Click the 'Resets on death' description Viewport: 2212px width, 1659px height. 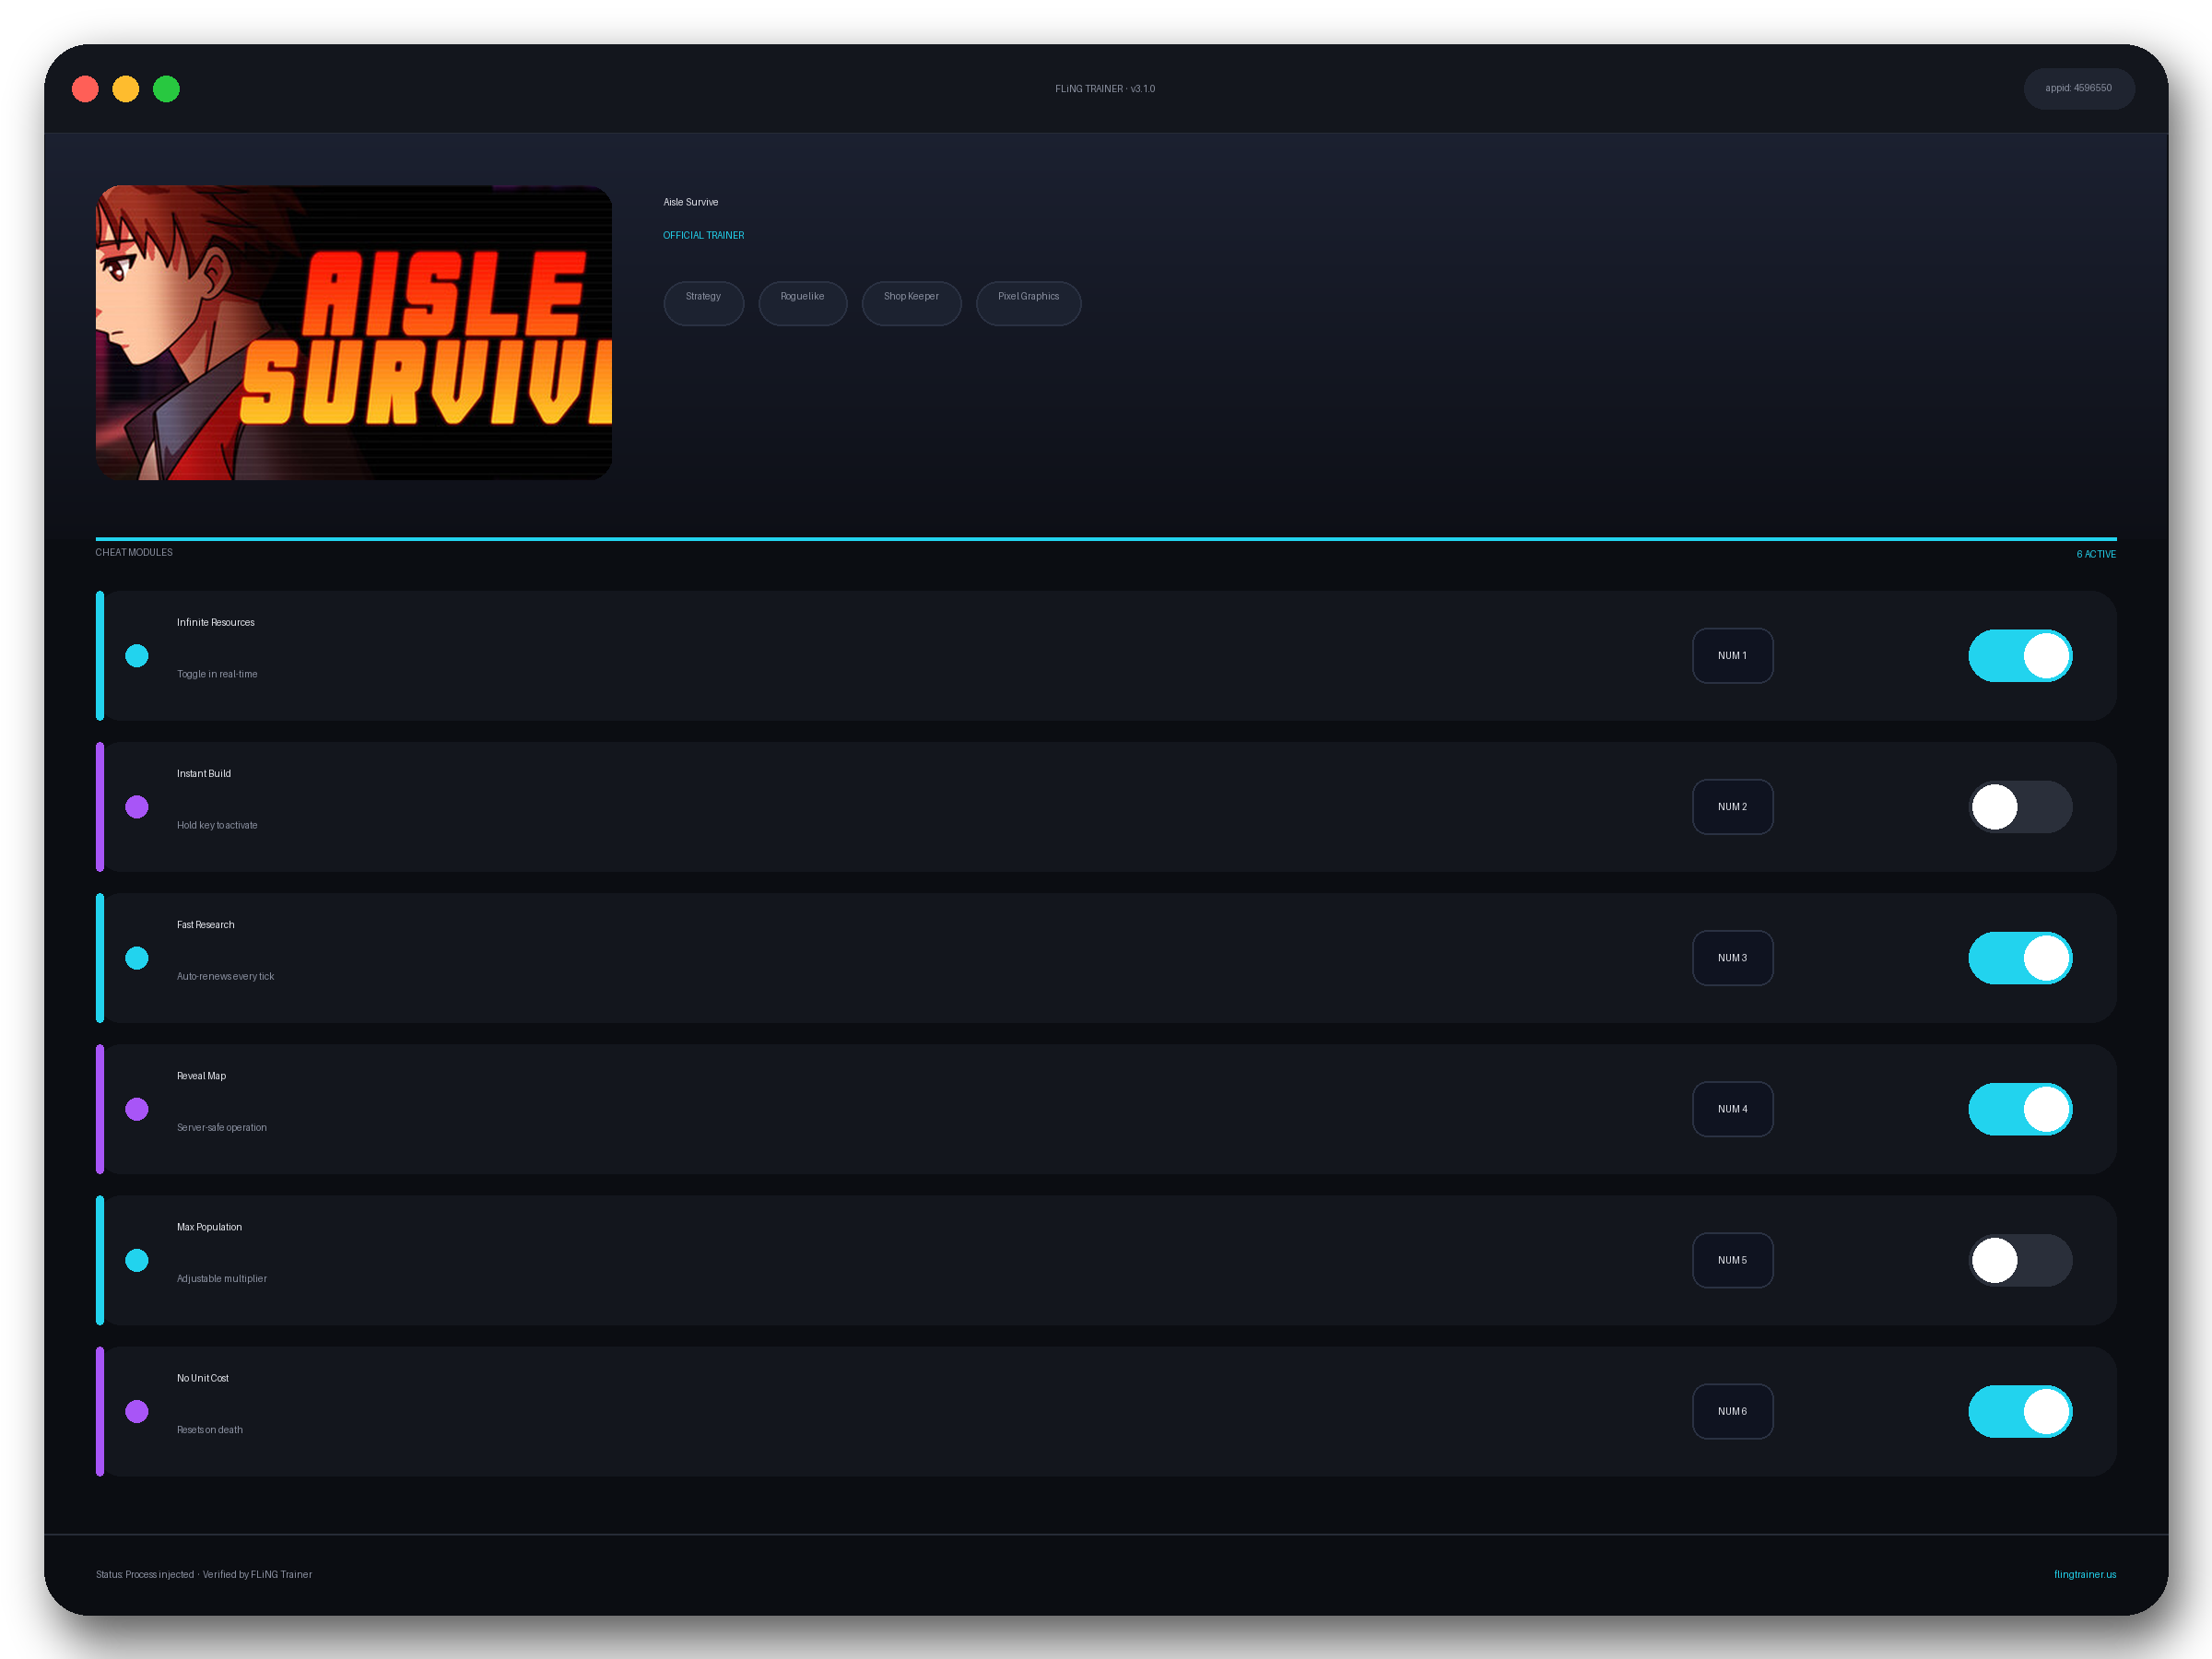pyautogui.click(x=209, y=1430)
